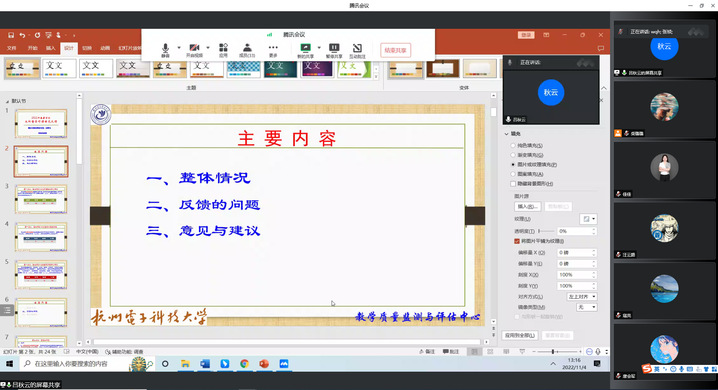The width and height of the screenshot is (718, 390).
Task: Save the presentation with the save icon
Action: 11,35
